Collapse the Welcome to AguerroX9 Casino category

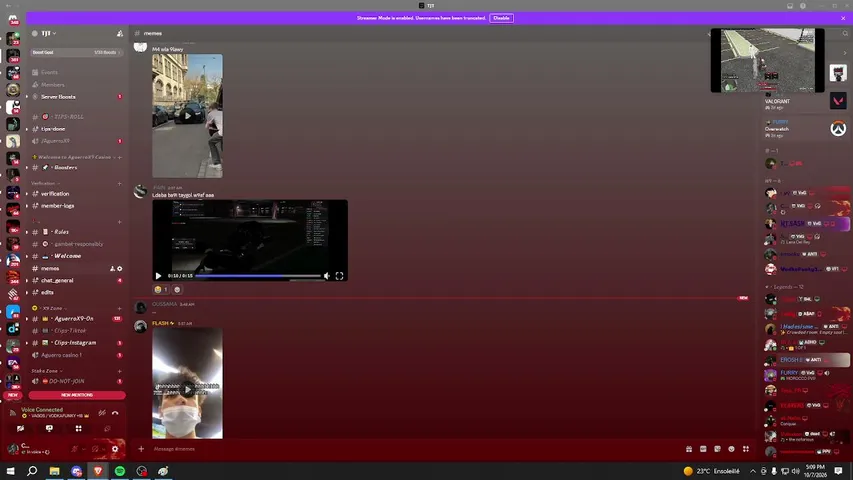click(74, 157)
